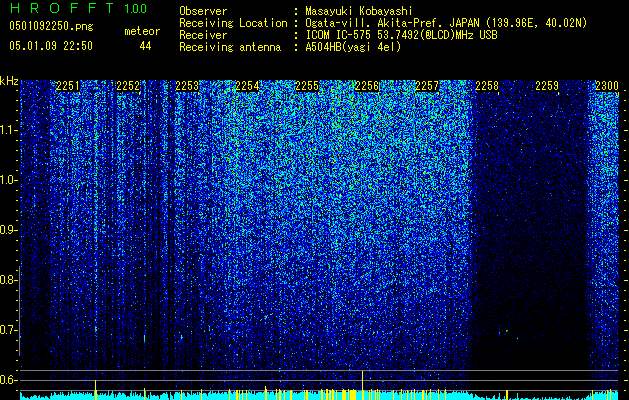Image resolution: width=629 pixels, height=400 pixels.
Task: Click the 2256 time marker
Action: click(367, 86)
